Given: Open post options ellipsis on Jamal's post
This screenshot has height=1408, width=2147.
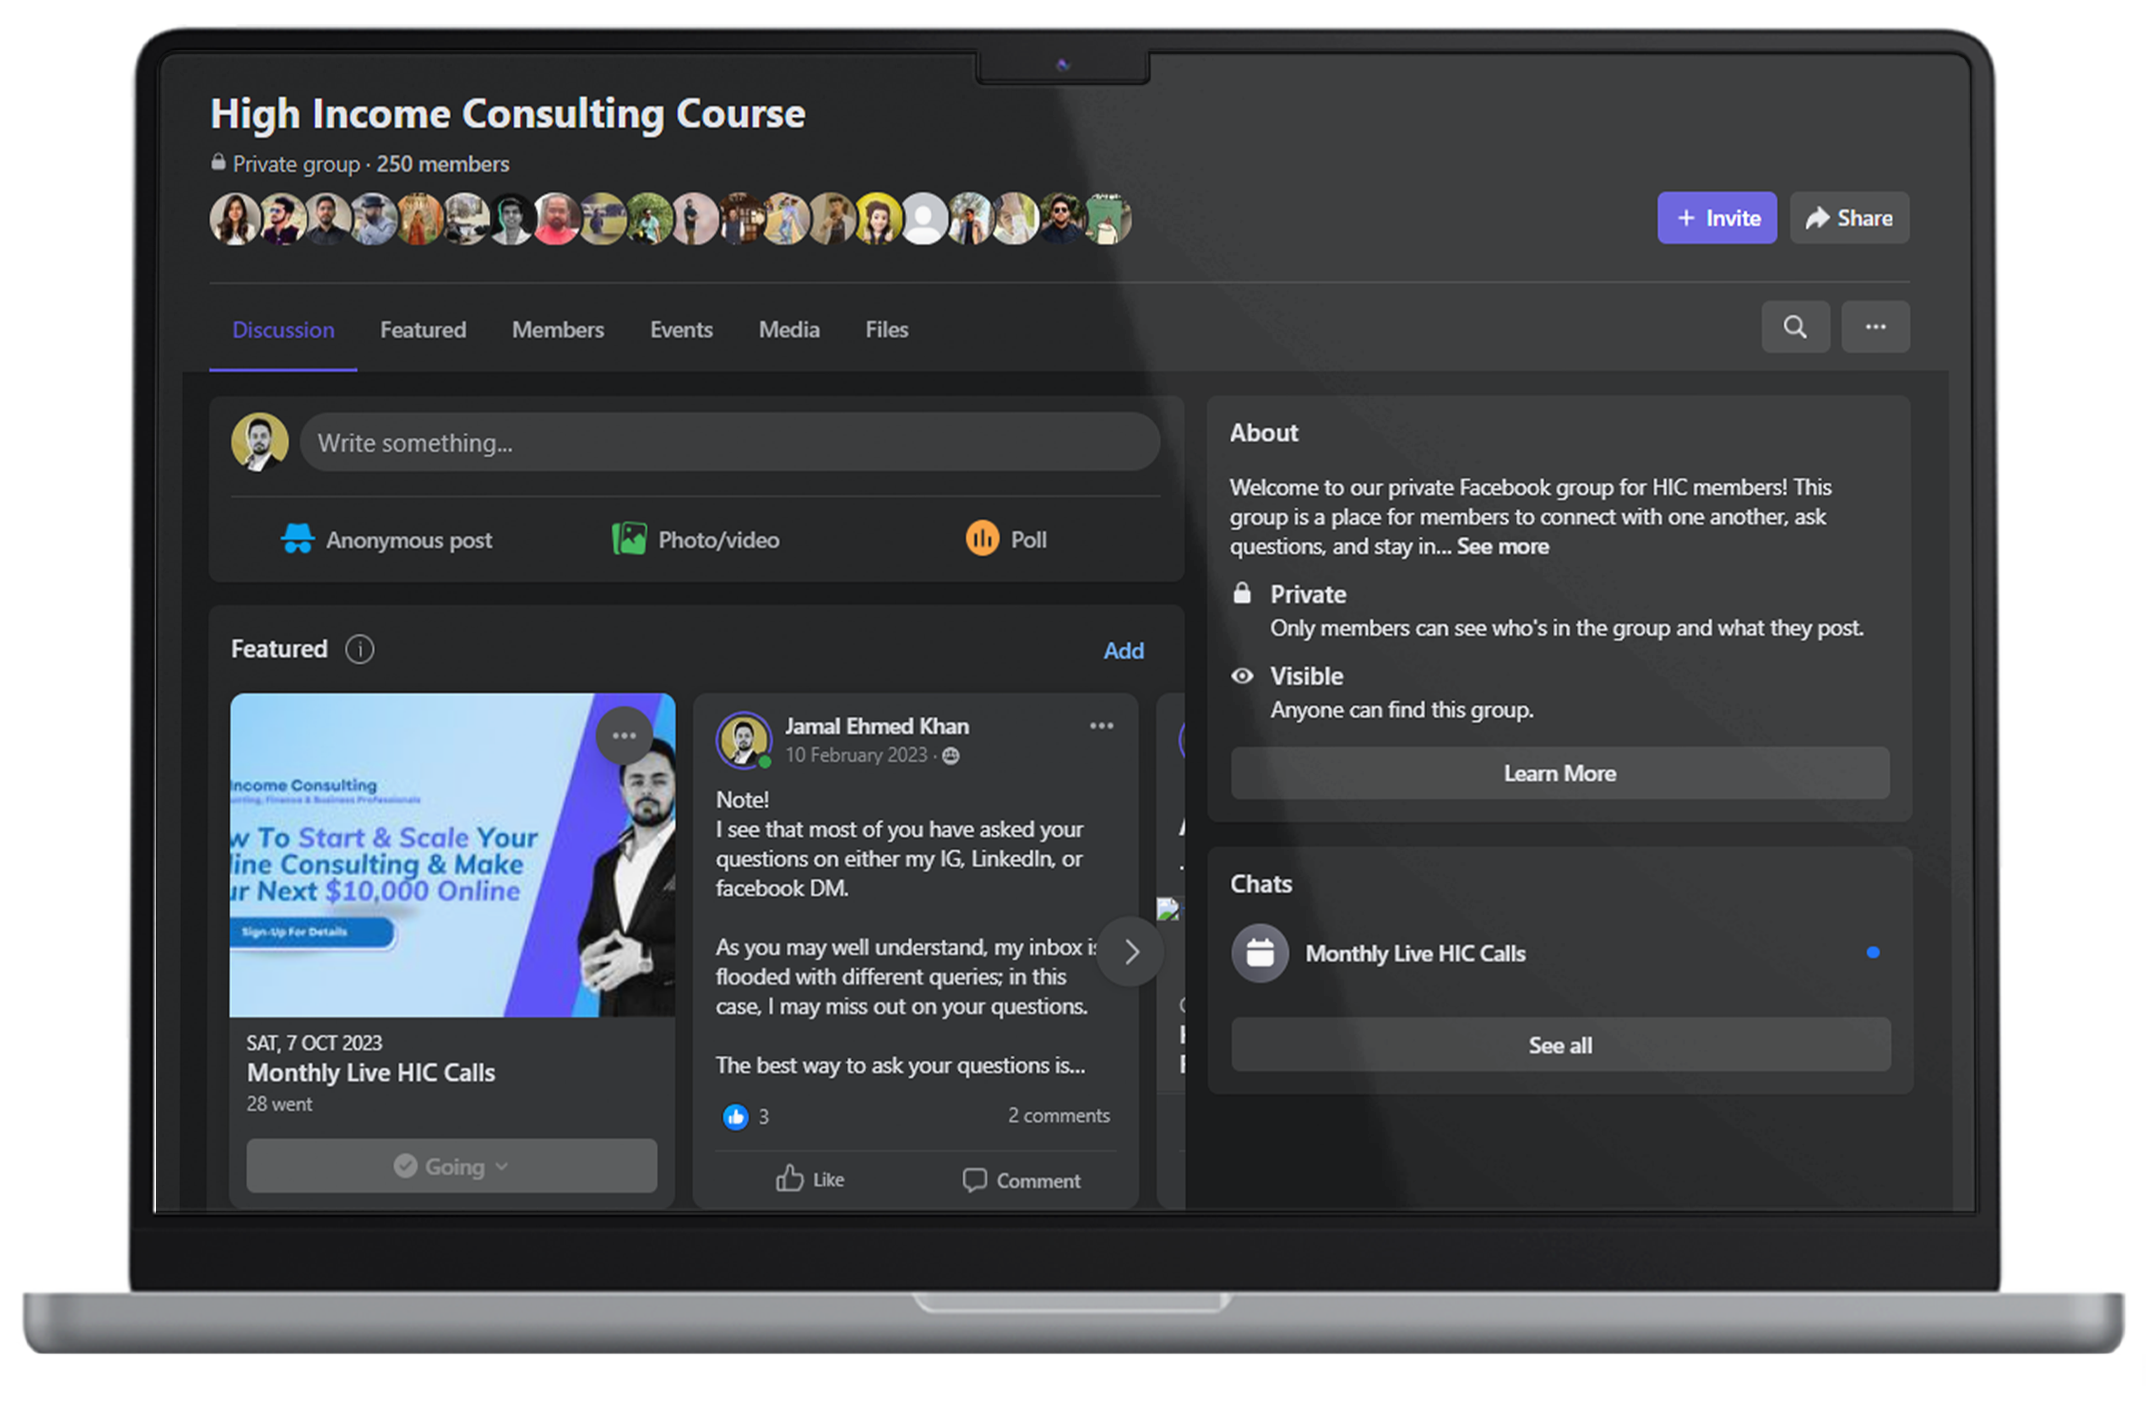Looking at the screenshot, I should 1101,726.
